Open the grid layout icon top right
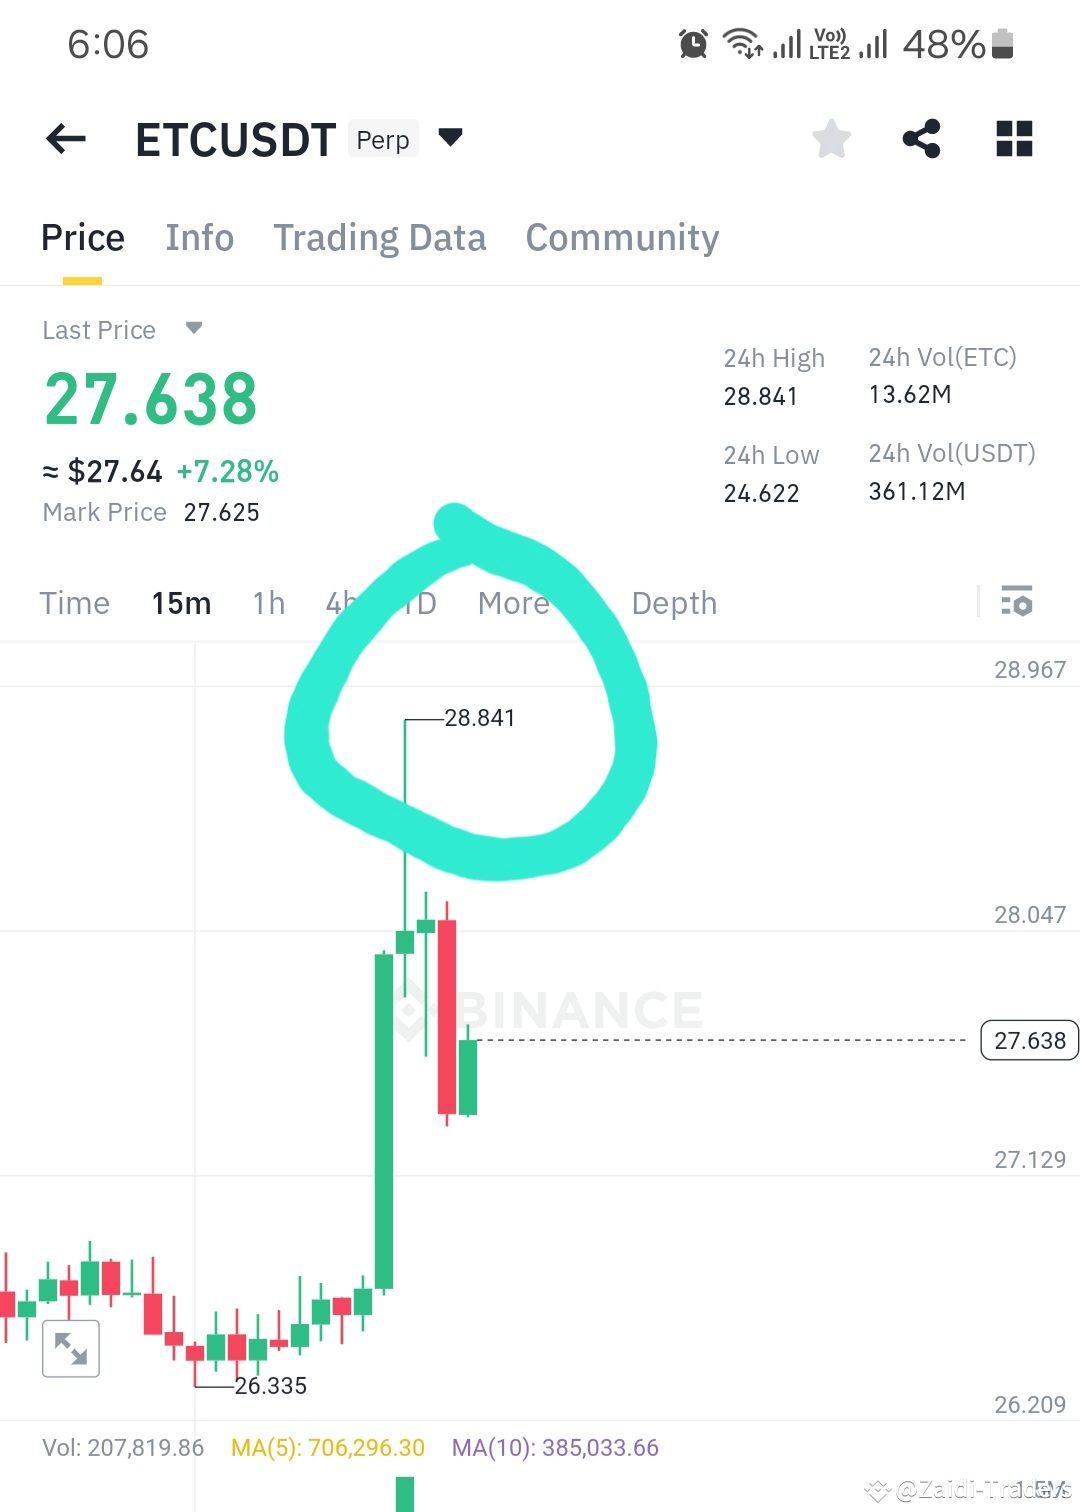This screenshot has width=1080, height=1512. pyautogui.click(x=1014, y=139)
